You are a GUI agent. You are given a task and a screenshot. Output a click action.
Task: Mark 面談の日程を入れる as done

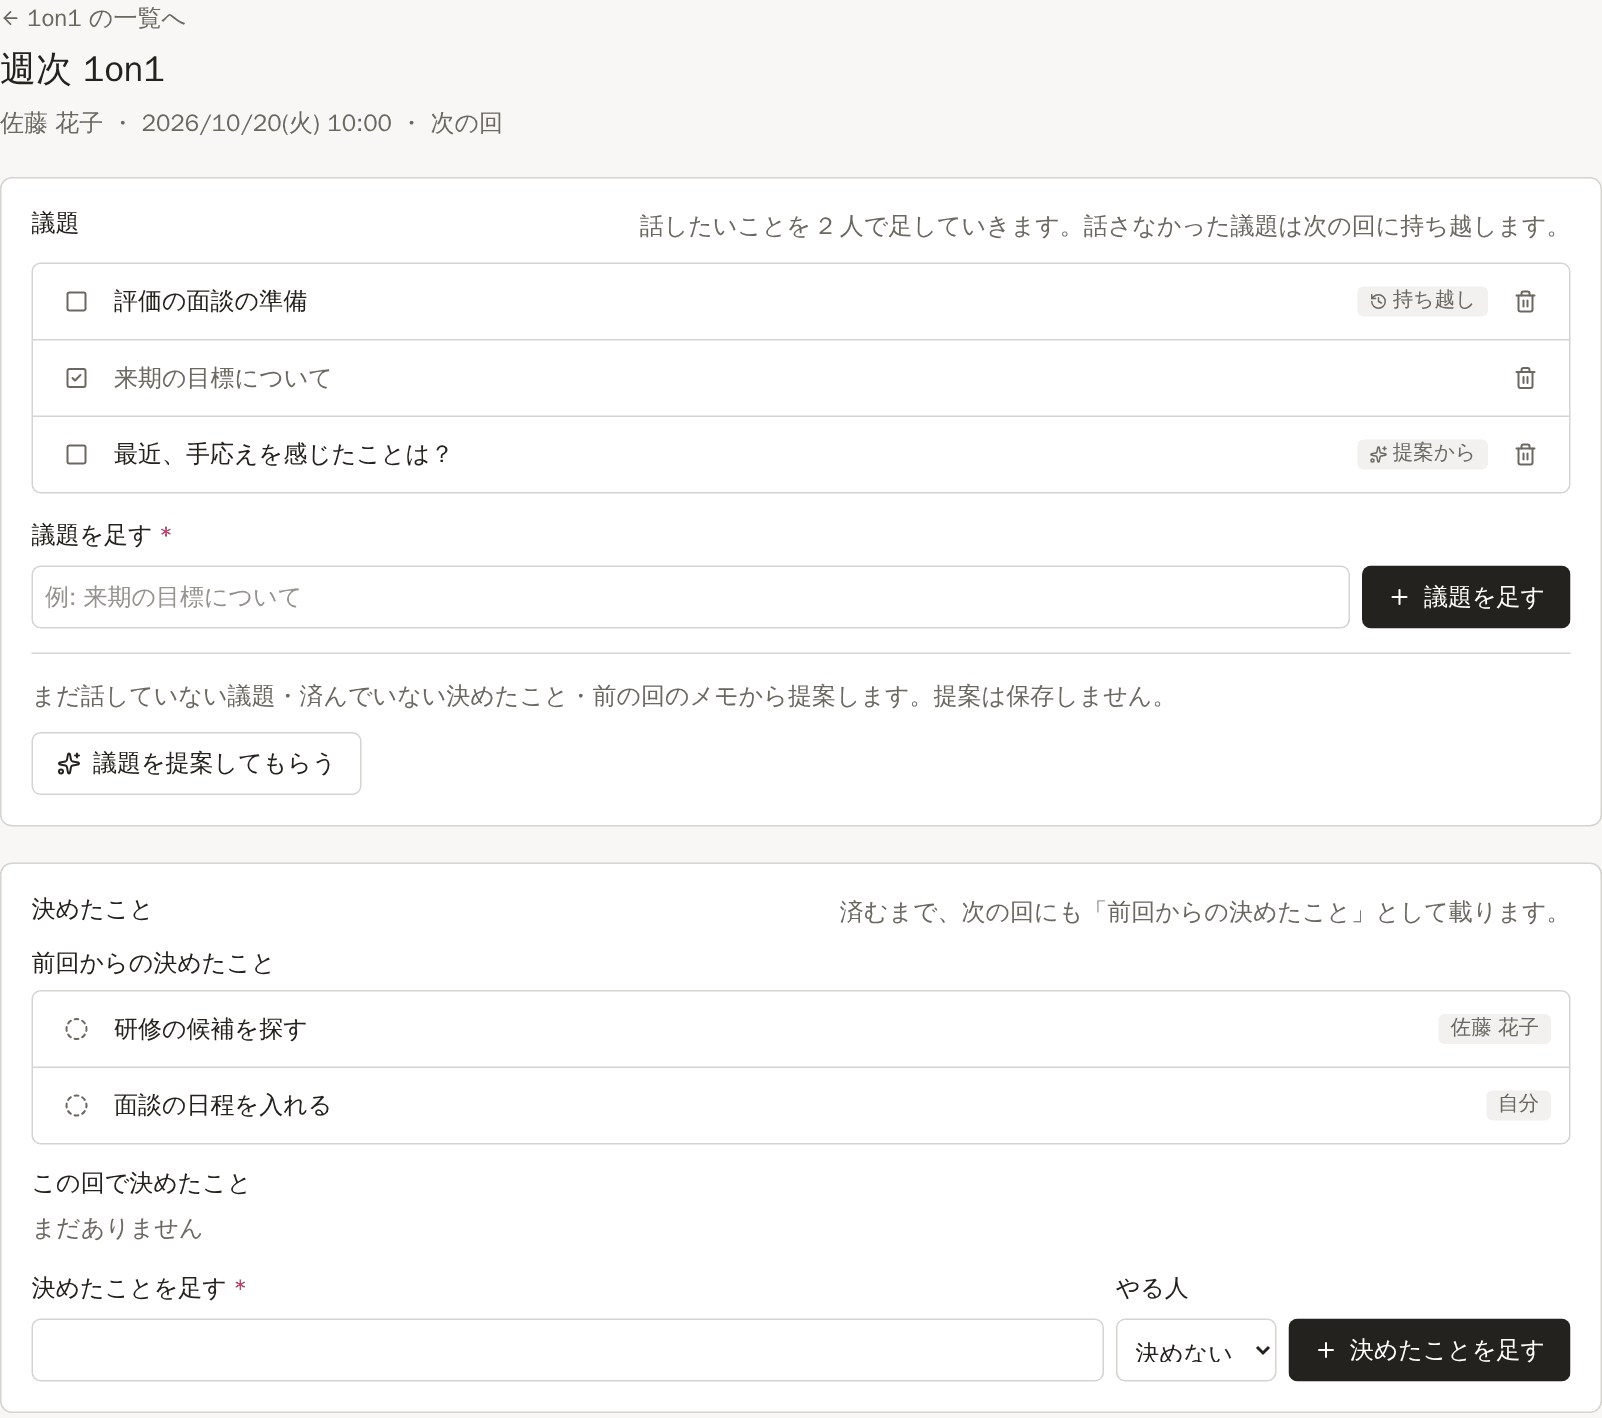pos(76,1105)
